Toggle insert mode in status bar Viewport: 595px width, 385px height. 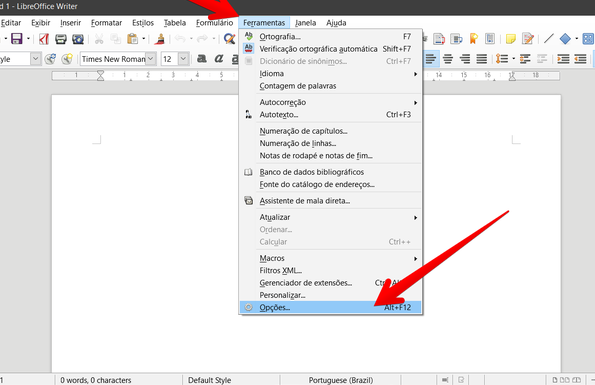point(445,380)
